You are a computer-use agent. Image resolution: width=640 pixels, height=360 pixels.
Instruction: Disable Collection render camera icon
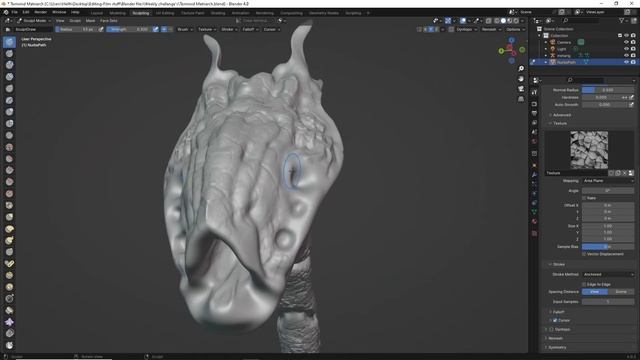pyautogui.click(x=633, y=36)
